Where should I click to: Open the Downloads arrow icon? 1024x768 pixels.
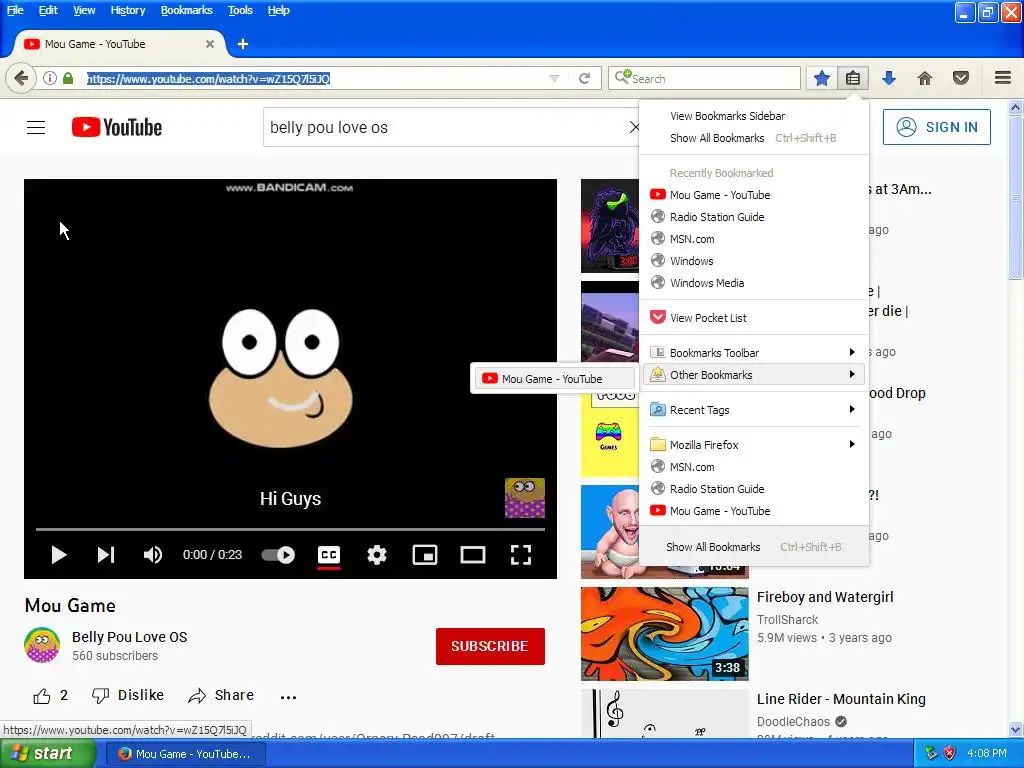click(x=889, y=78)
